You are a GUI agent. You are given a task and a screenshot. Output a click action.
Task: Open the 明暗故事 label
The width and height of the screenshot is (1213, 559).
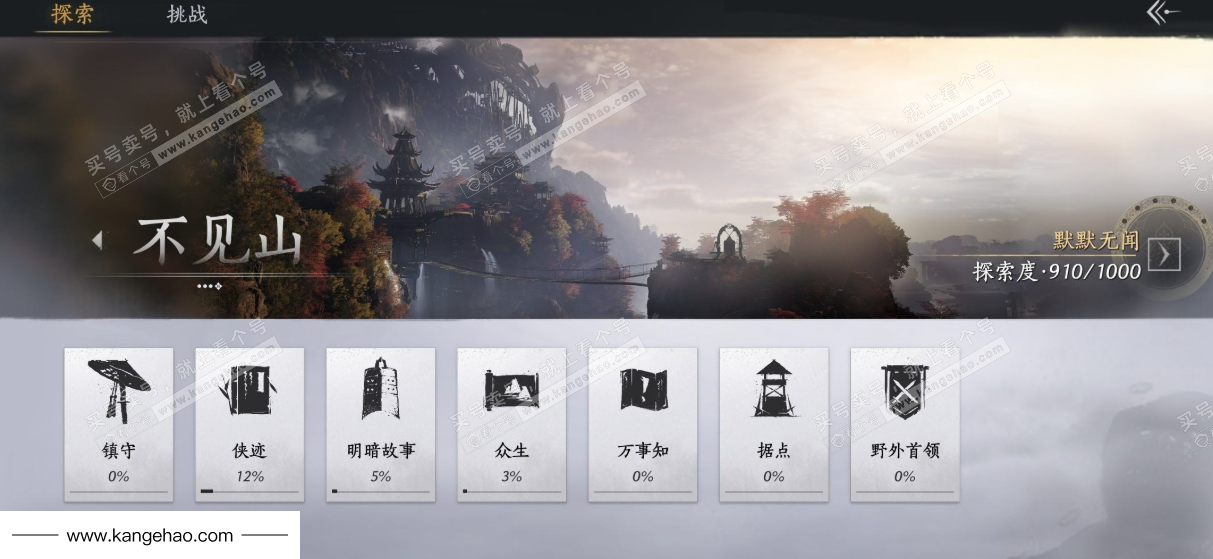[380, 451]
